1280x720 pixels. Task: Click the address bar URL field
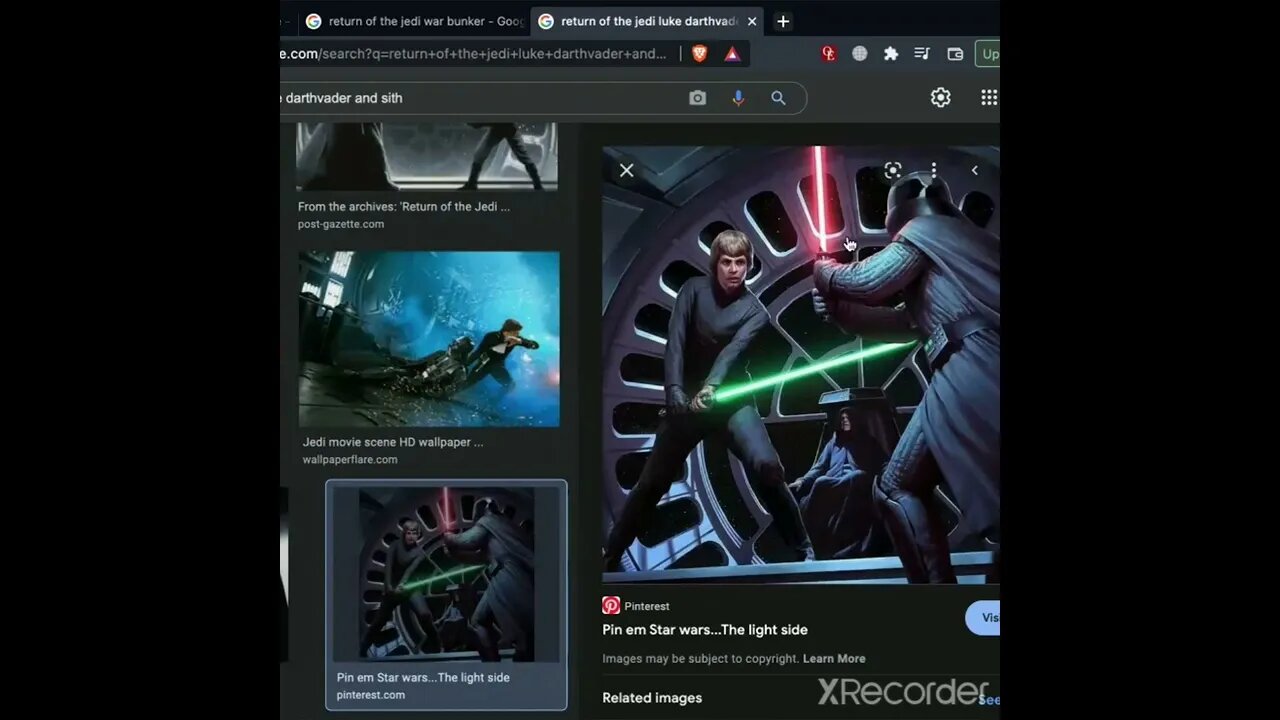click(475, 54)
